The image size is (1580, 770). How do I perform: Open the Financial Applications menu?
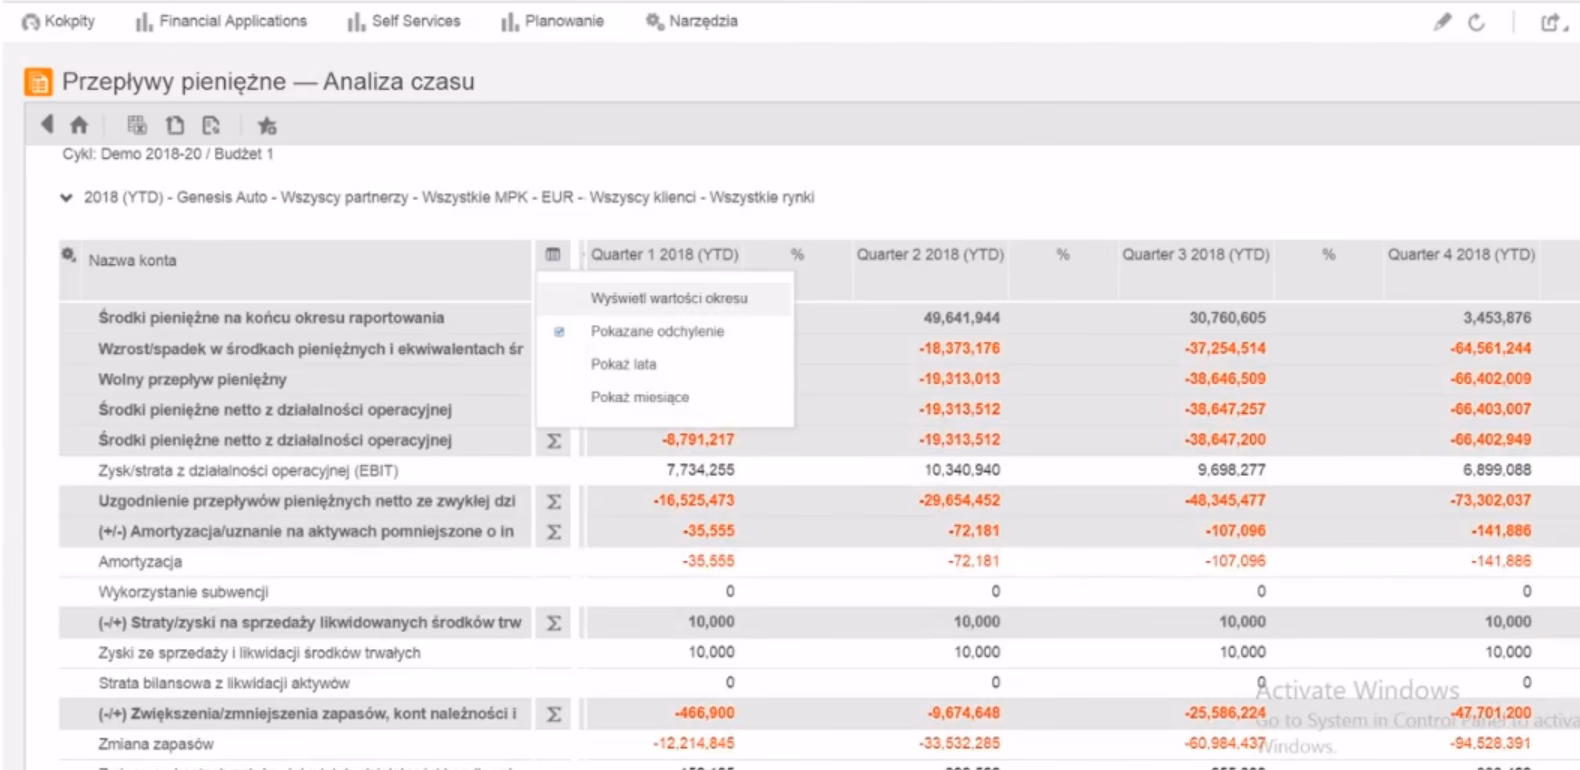221,21
